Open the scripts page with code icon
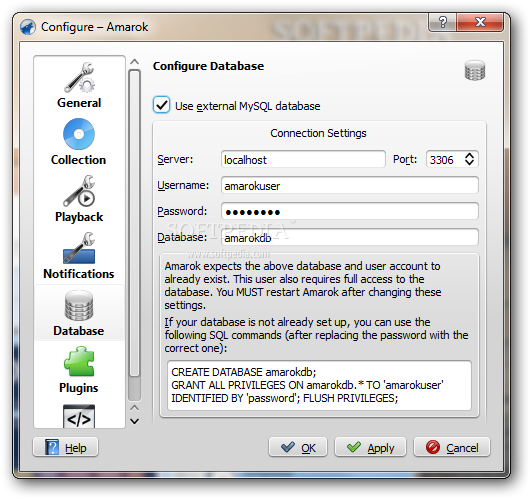Viewport: 531px width, 499px height. (79, 416)
